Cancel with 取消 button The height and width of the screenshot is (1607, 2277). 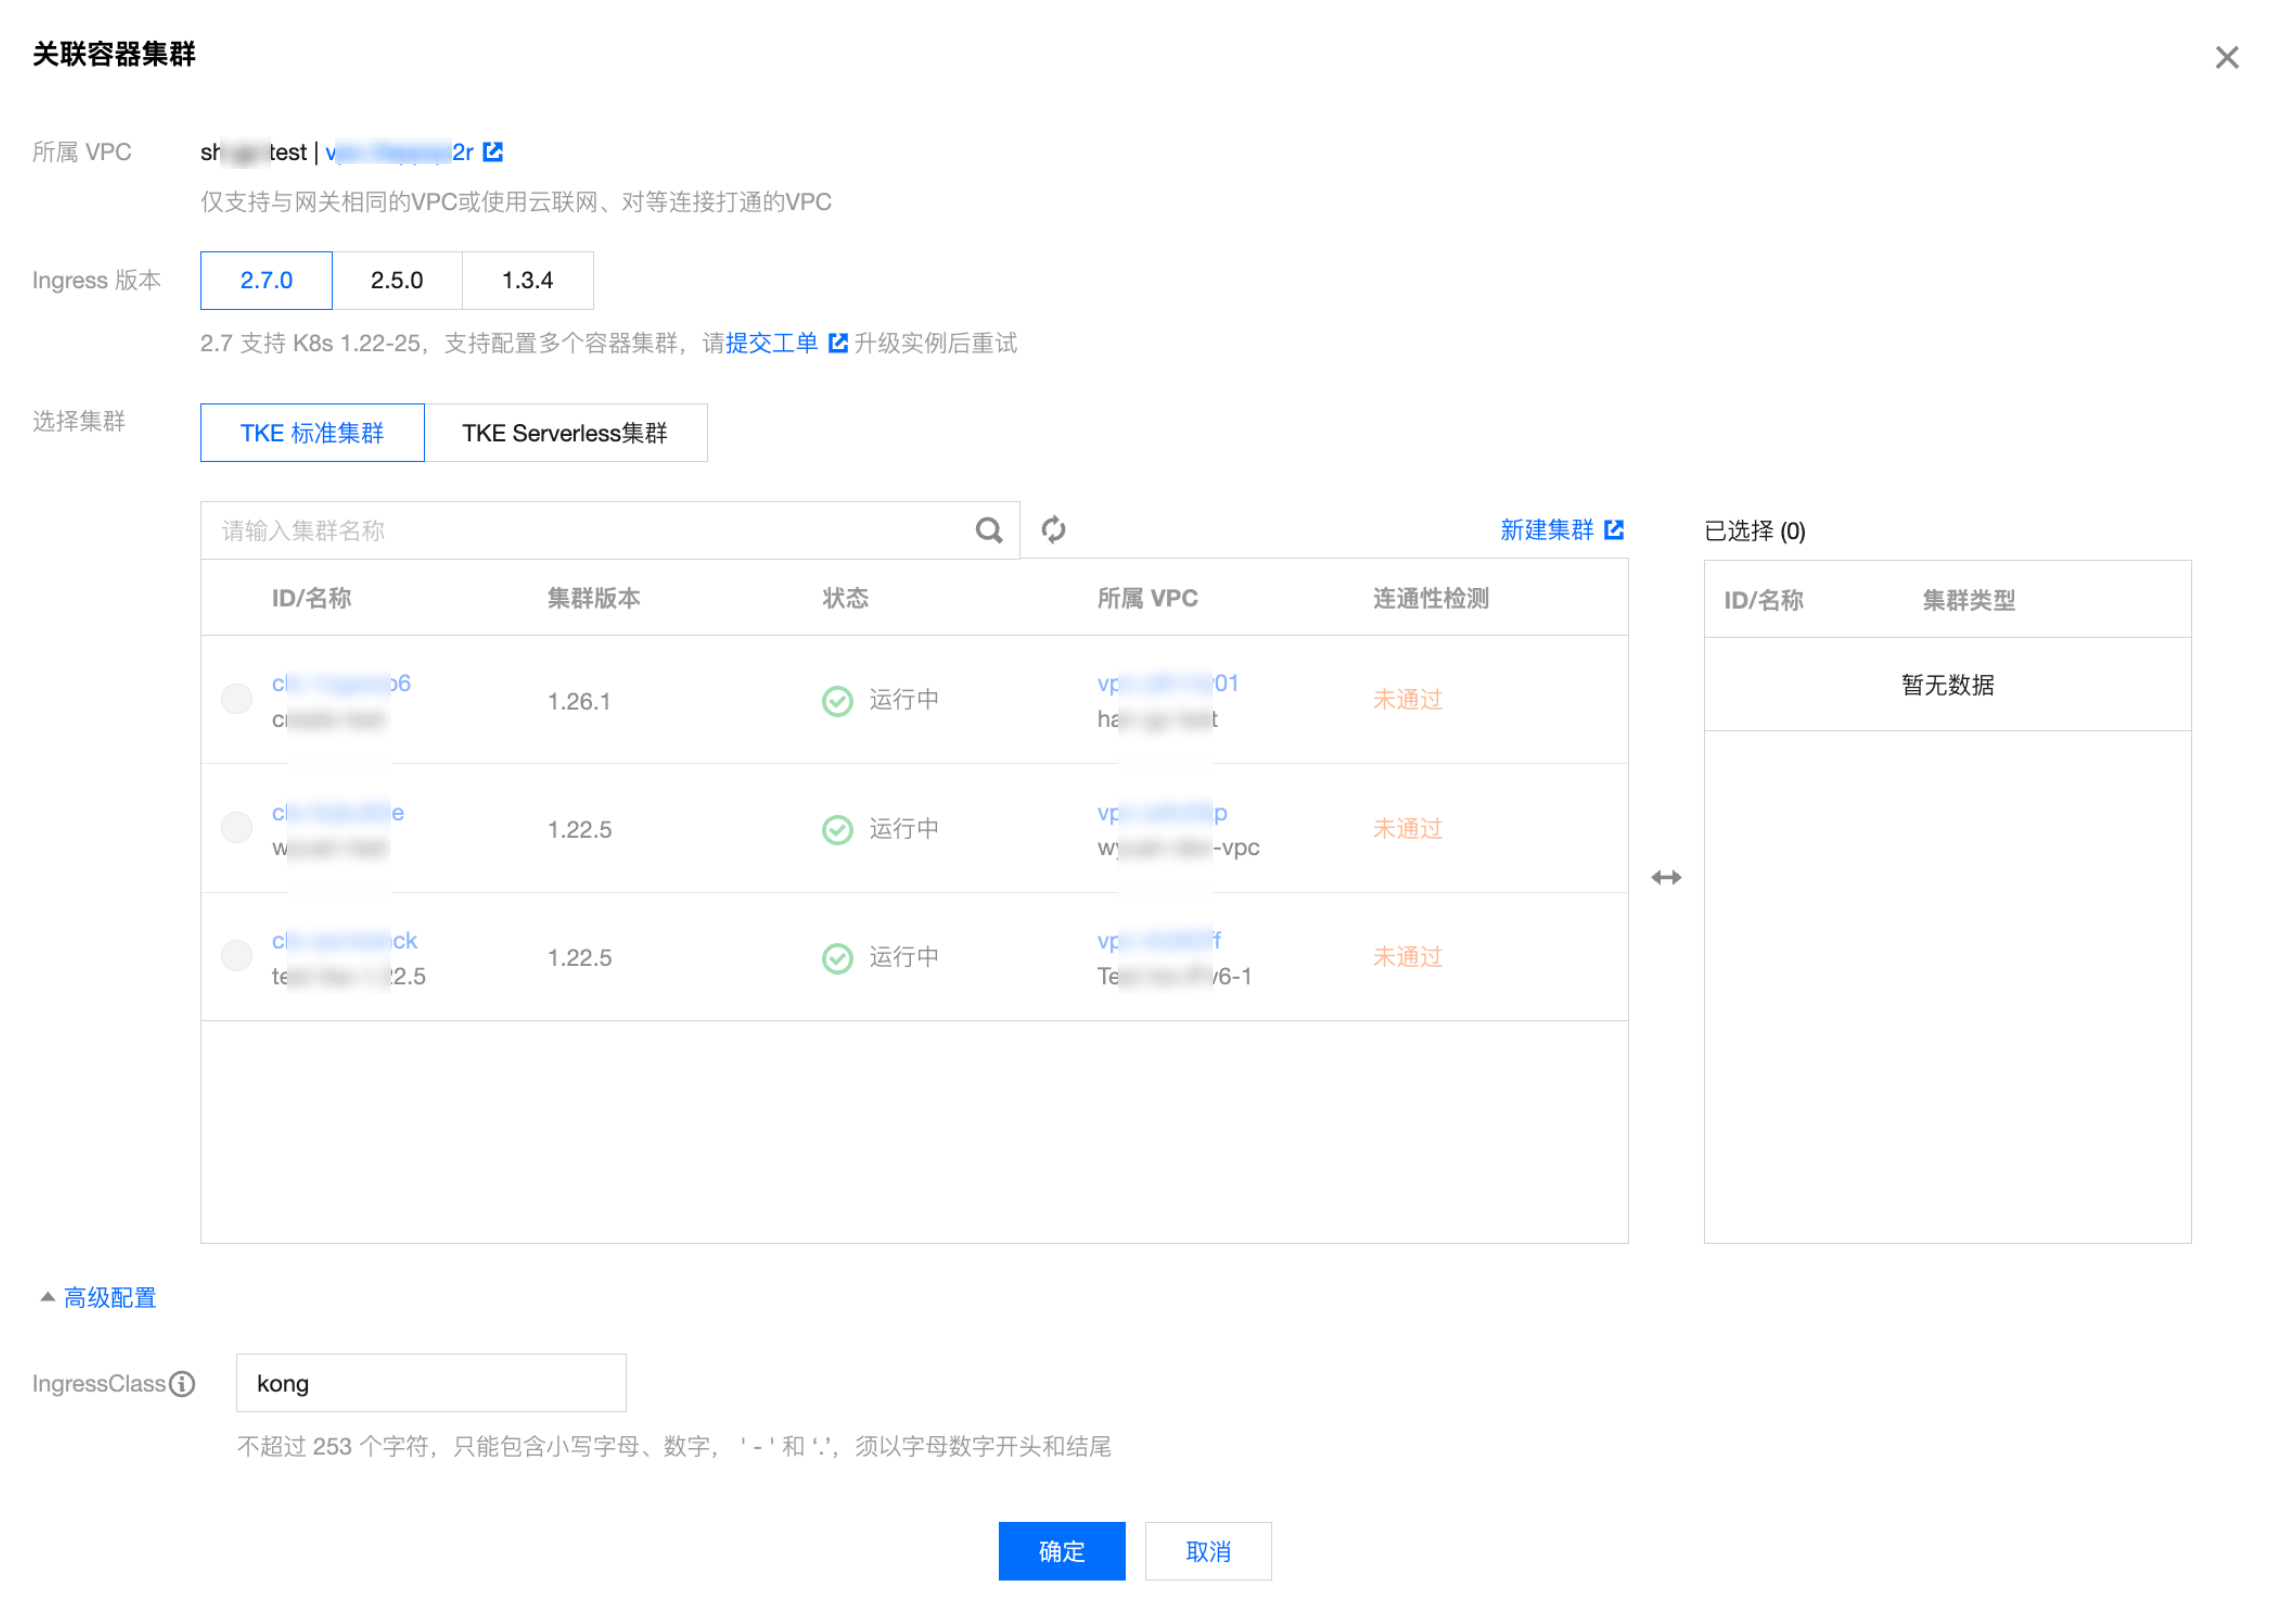click(1208, 1551)
